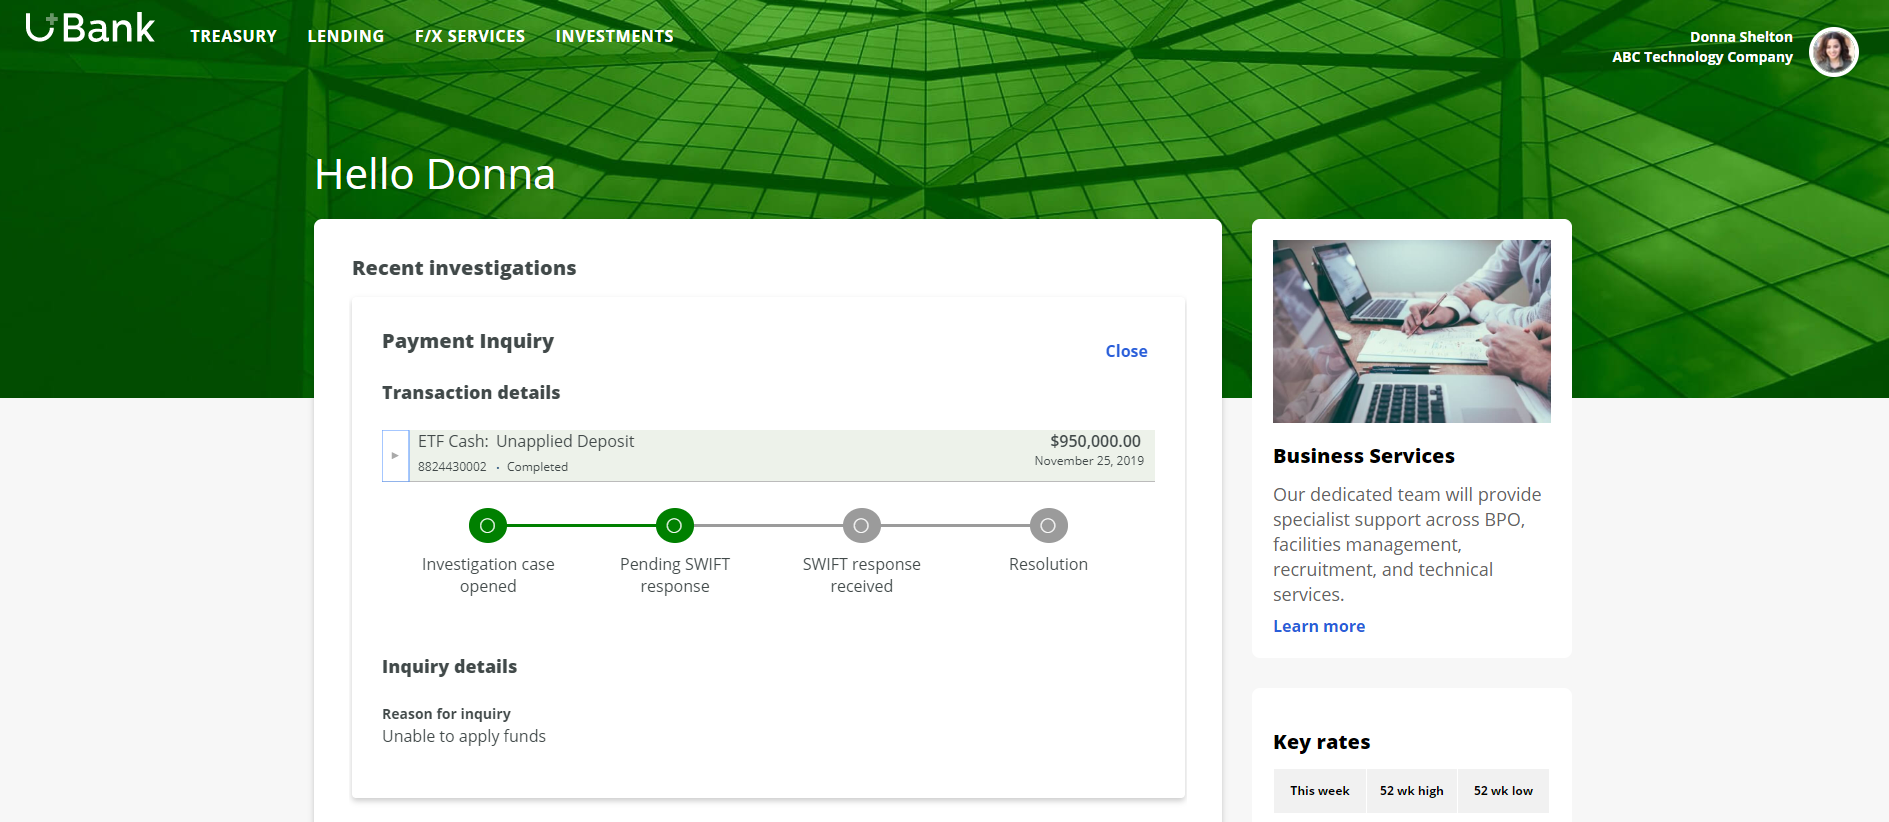Image resolution: width=1889 pixels, height=822 pixels.
Task: Switch to the 52 wk high tab
Action: coord(1411,791)
